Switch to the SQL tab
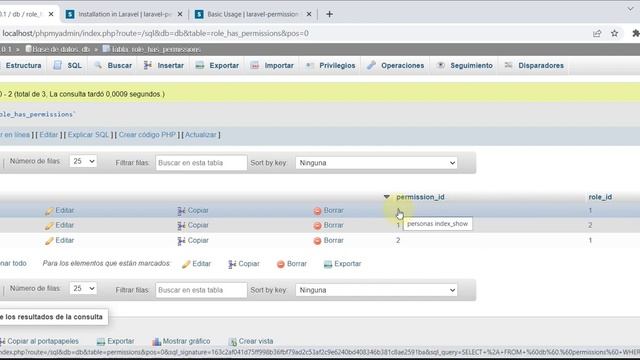This screenshot has width=640, height=360. [x=68, y=65]
